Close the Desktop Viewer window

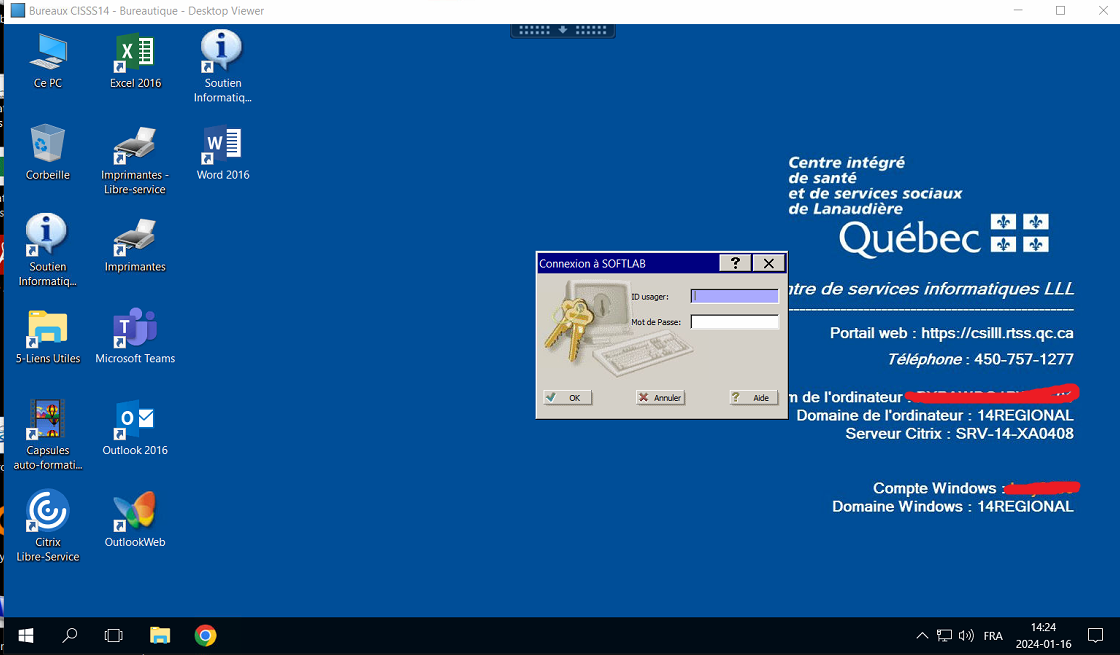point(1103,11)
